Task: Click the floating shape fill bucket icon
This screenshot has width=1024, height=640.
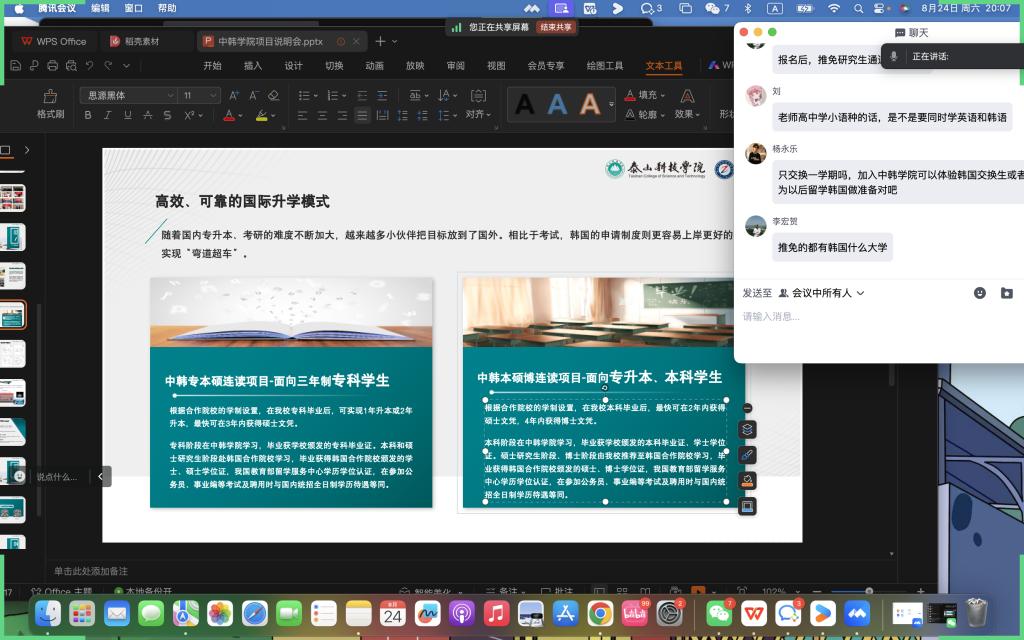Action: click(747, 481)
